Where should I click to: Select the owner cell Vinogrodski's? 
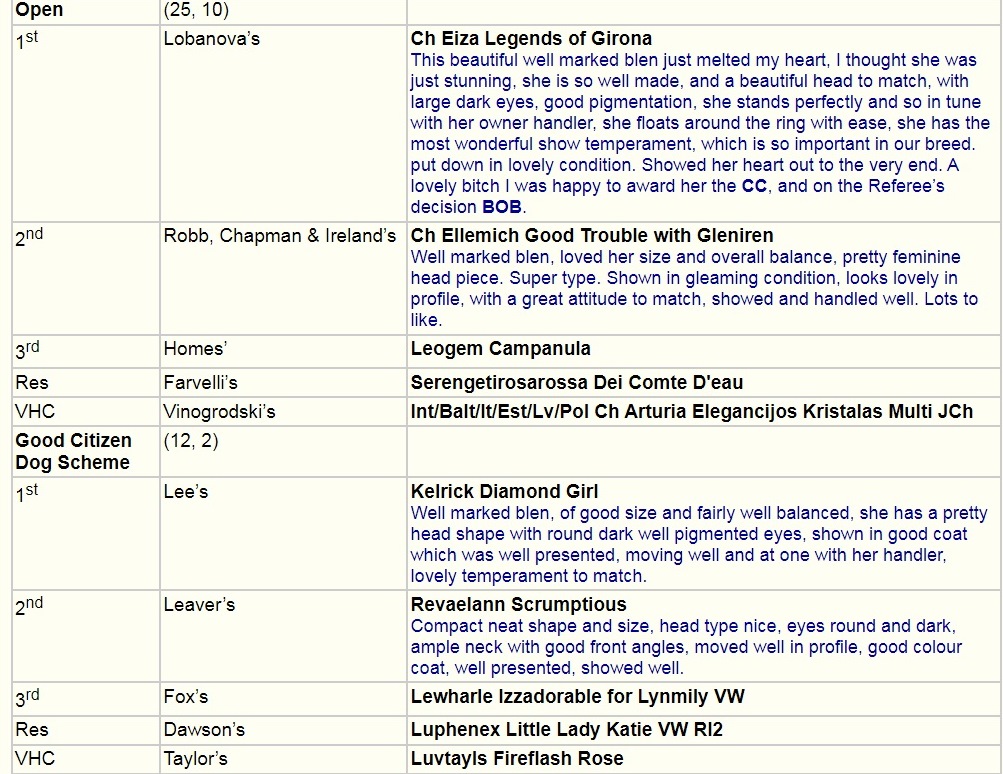(219, 411)
